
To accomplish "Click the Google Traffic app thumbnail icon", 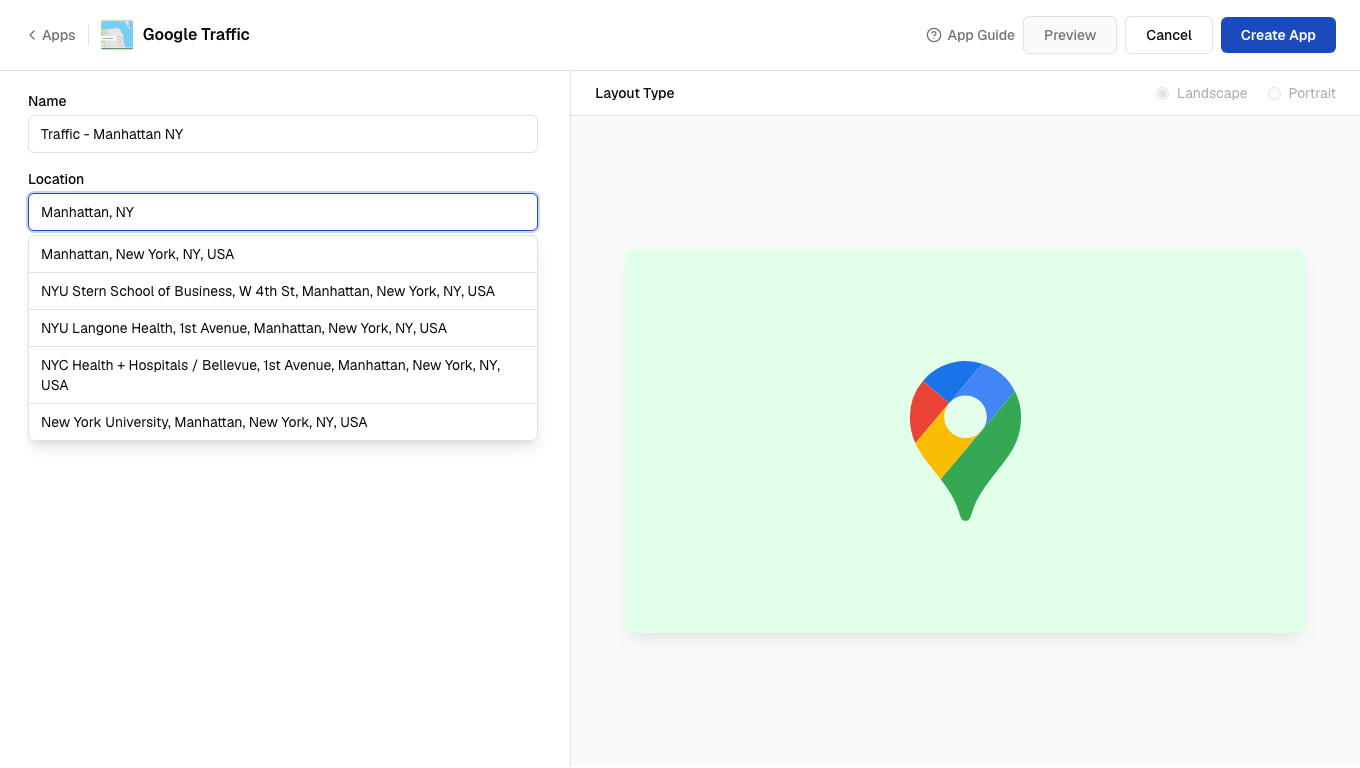I will [x=117, y=35].
